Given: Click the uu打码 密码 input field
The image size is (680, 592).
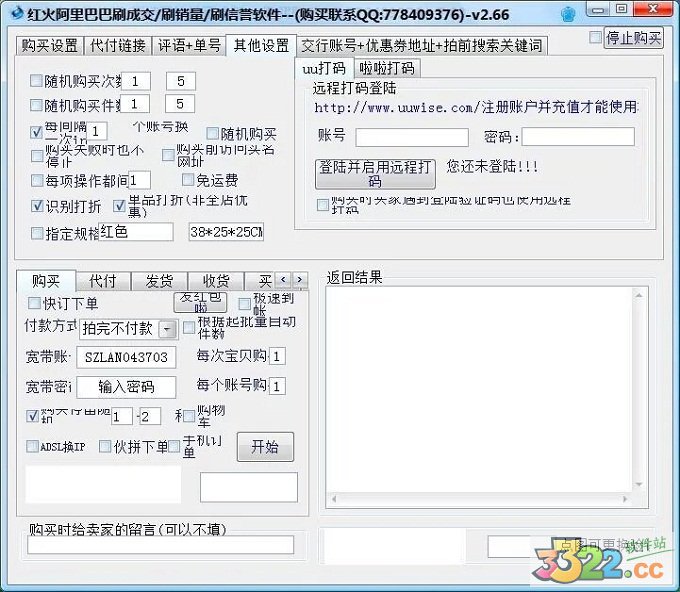Looking at the screenshot, I should pos(578,137).
